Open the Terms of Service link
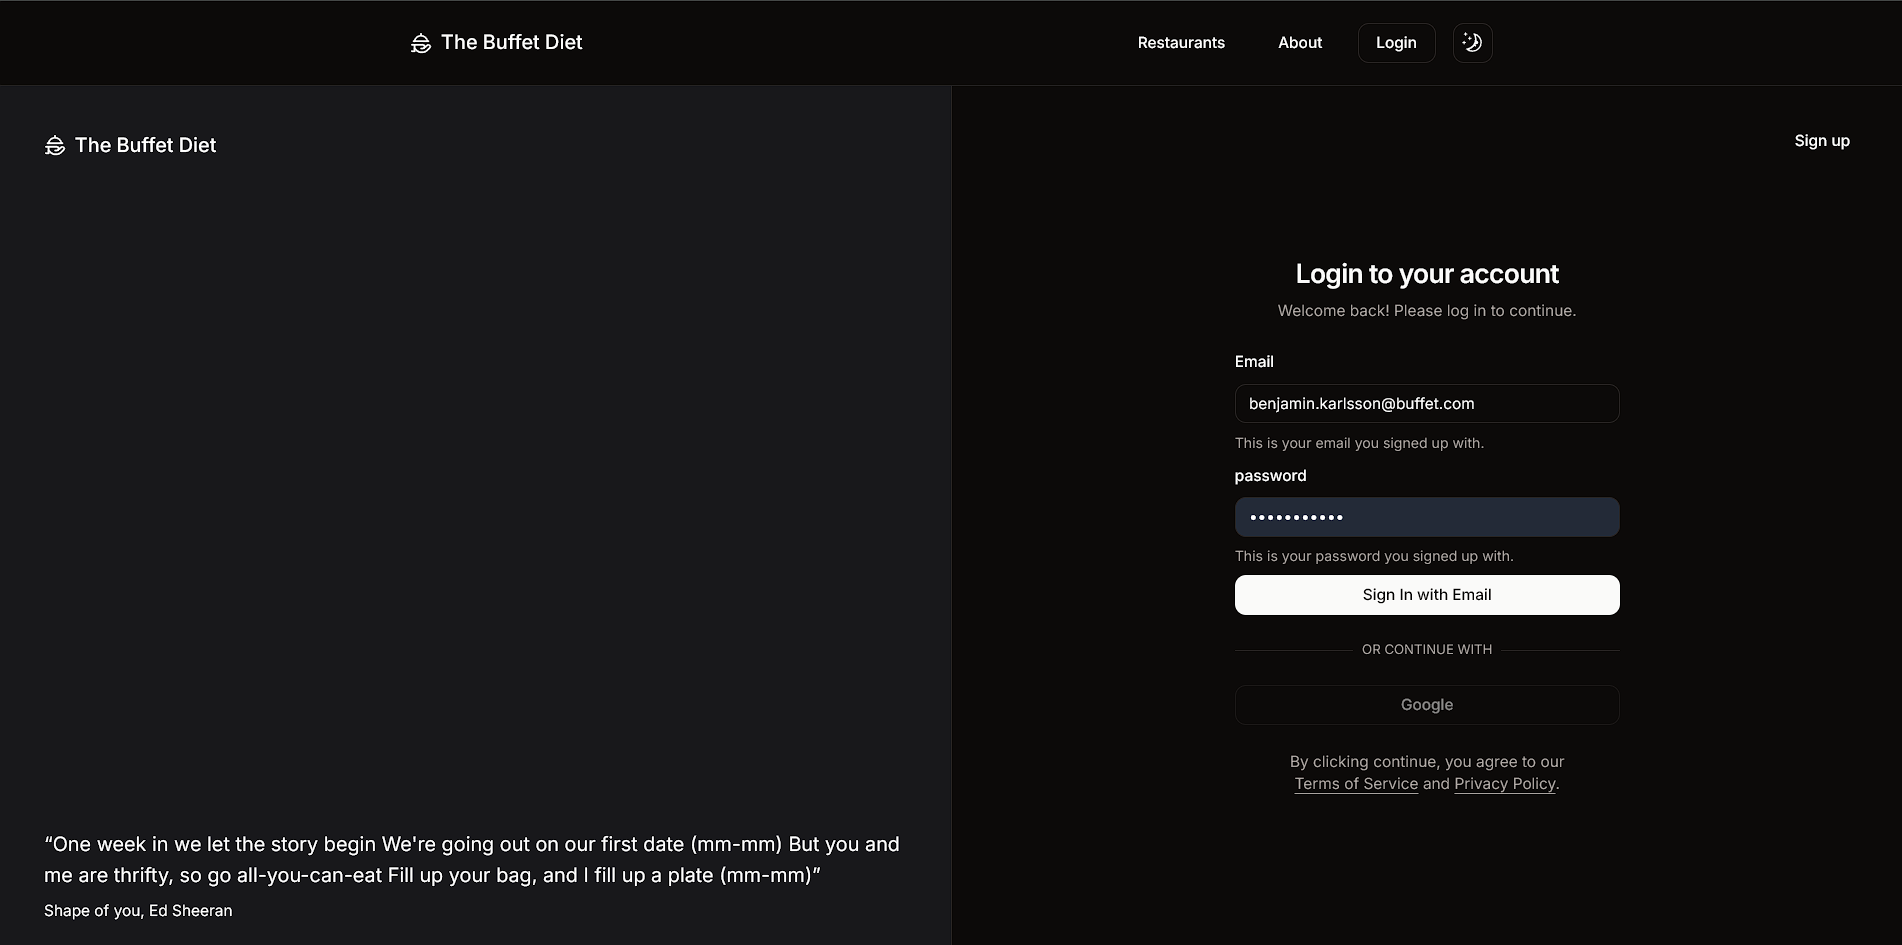1902x945 pixels. (1356, 783)
